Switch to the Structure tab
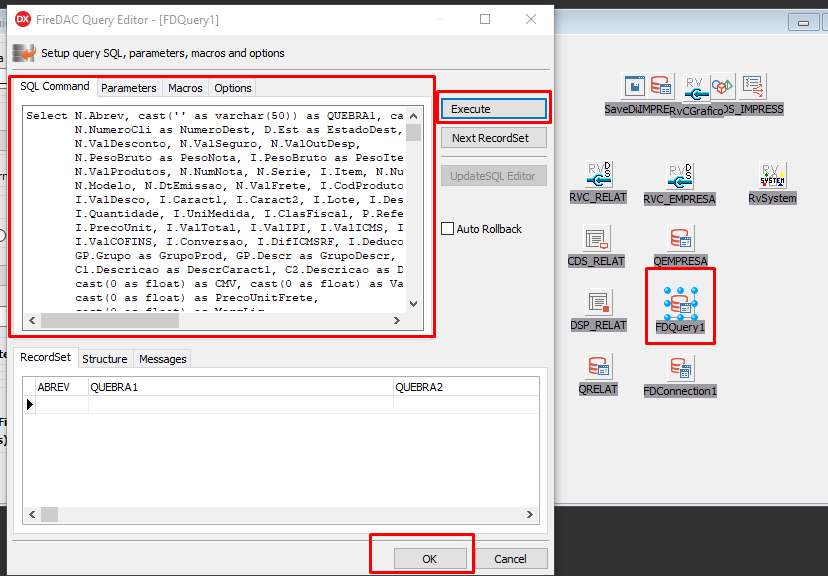Image resolution: width=828 pixels, height=576 pixels. [x=105, y=359]
